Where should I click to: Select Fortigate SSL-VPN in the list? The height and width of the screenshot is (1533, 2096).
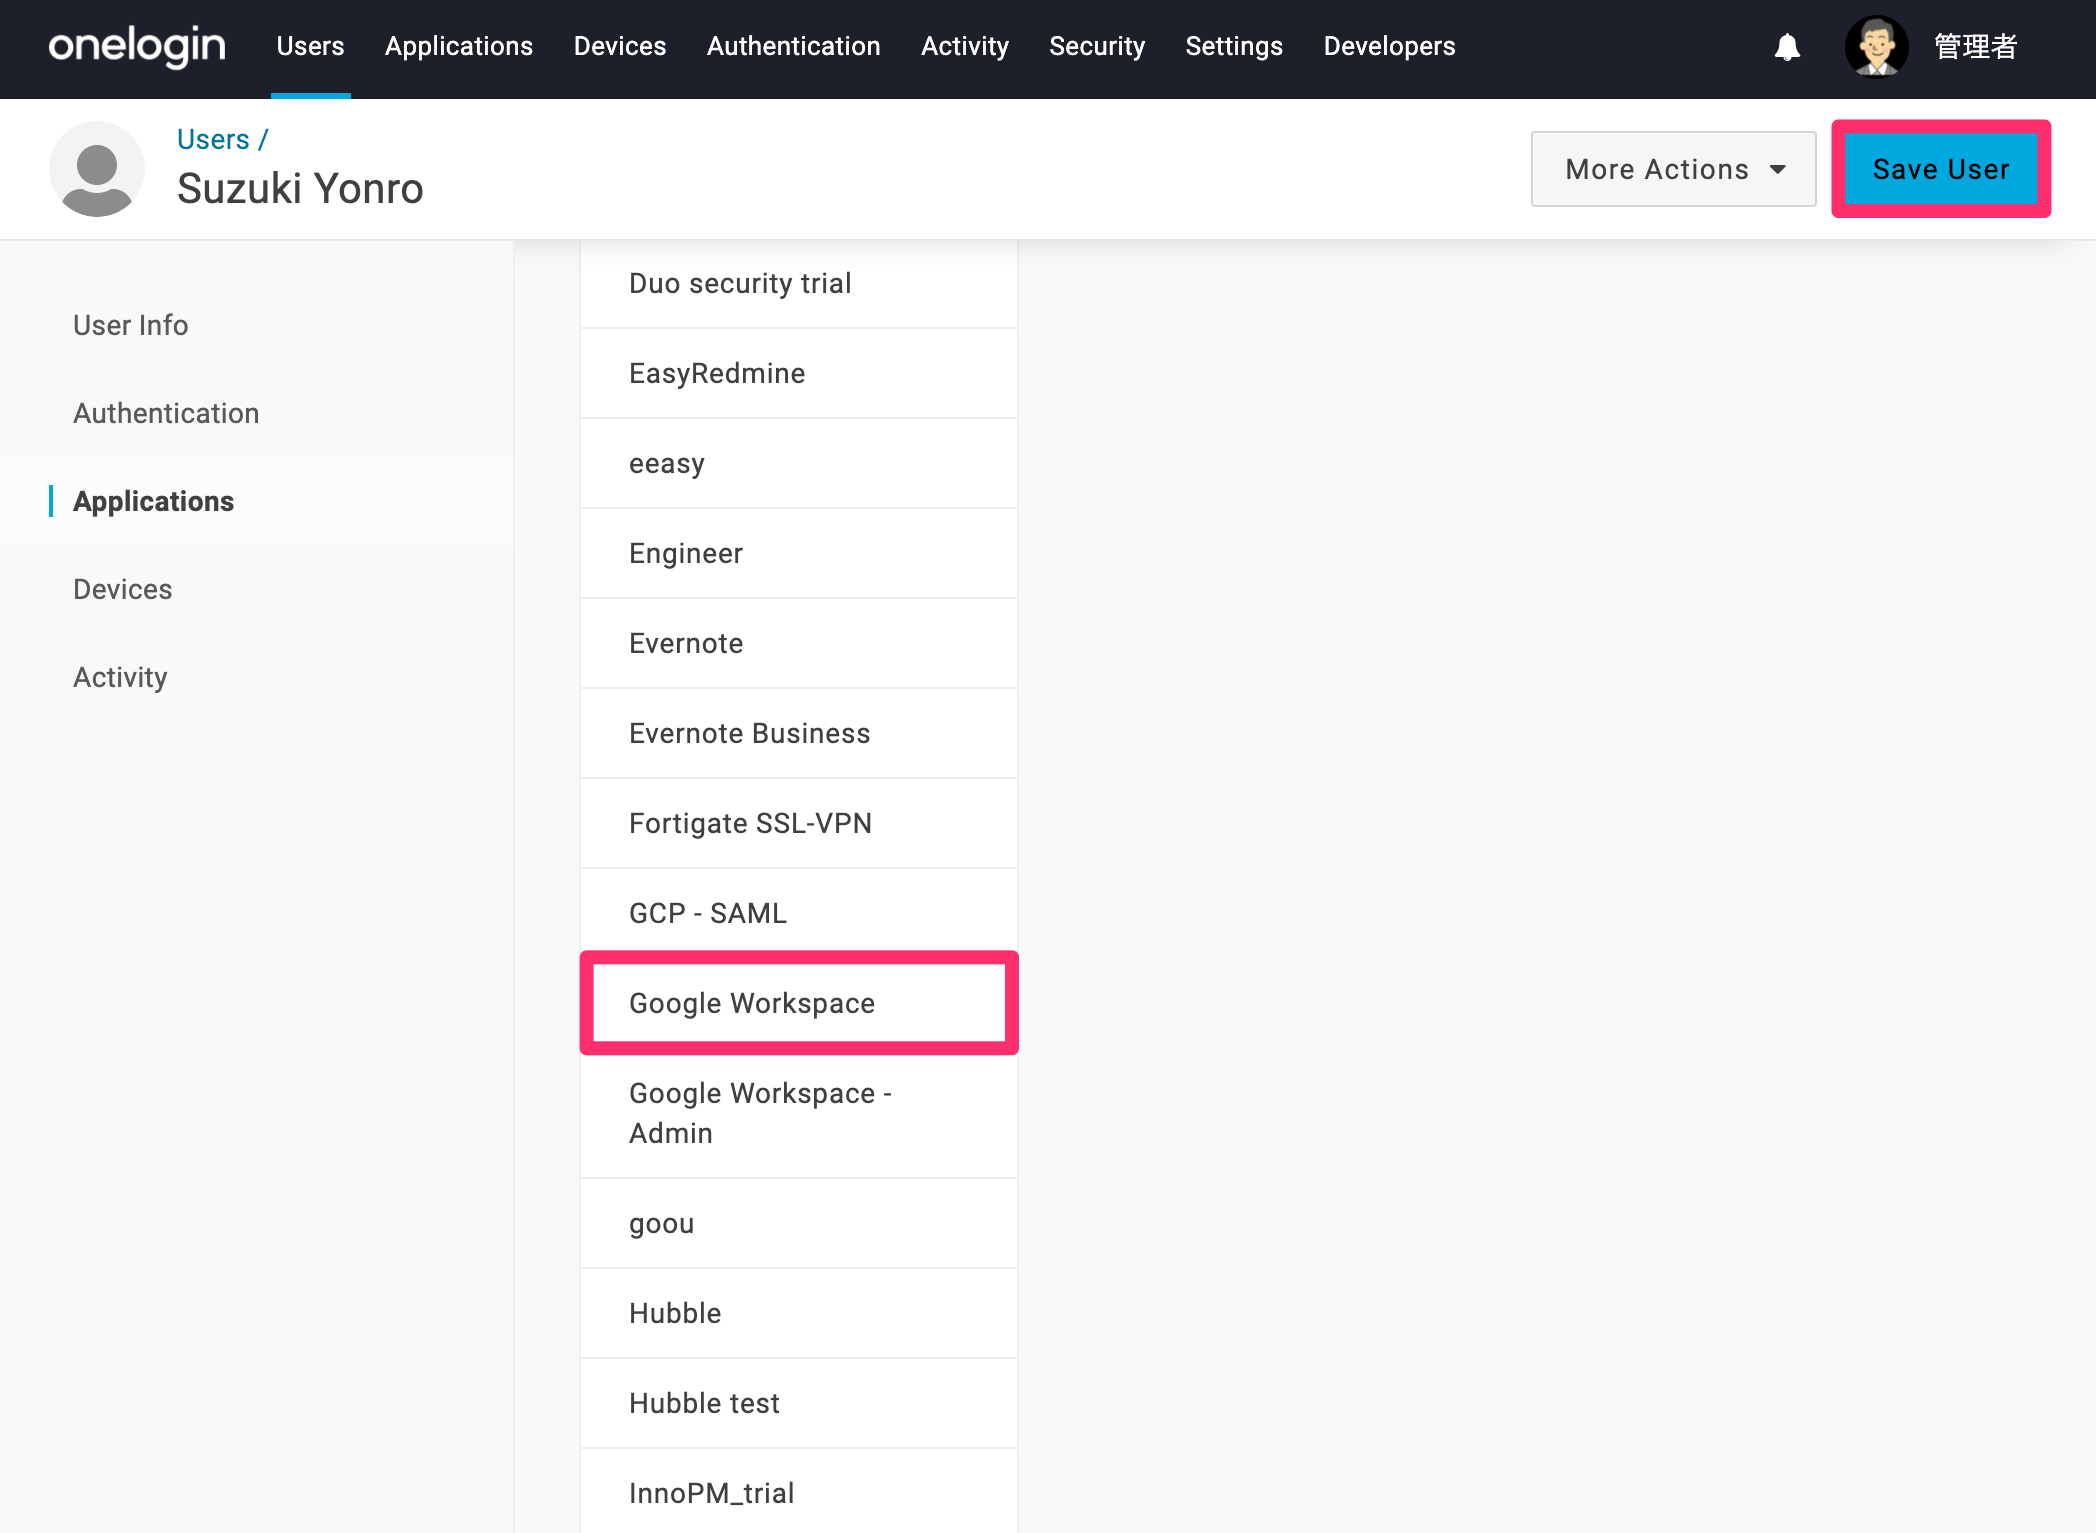tap(799, 823)
